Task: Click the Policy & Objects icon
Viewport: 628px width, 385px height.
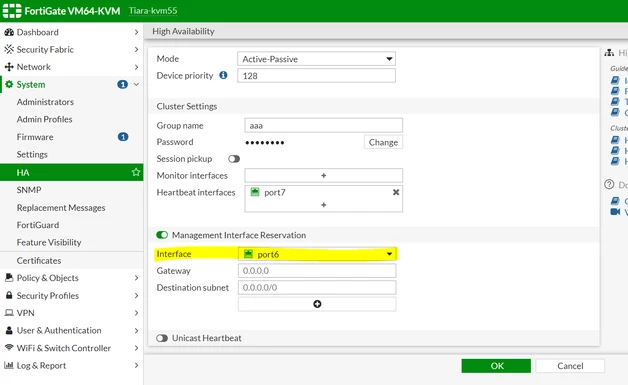Action: pos(9,277)
